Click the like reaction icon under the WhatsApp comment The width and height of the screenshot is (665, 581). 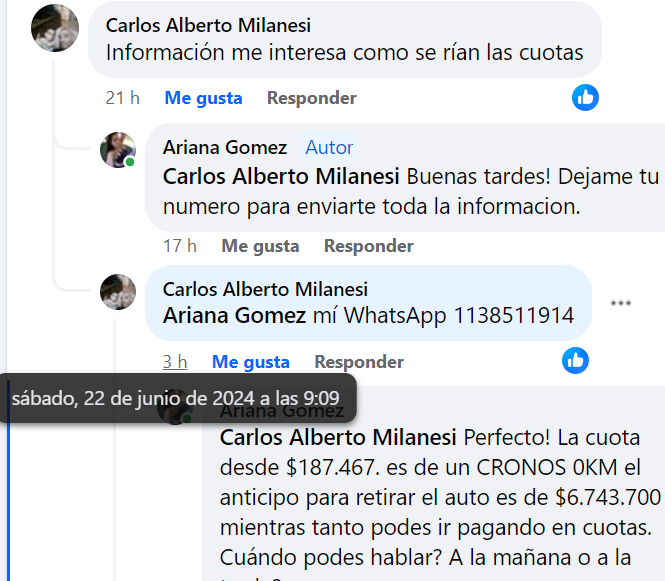pyautogui.click(x=576, y=361)
